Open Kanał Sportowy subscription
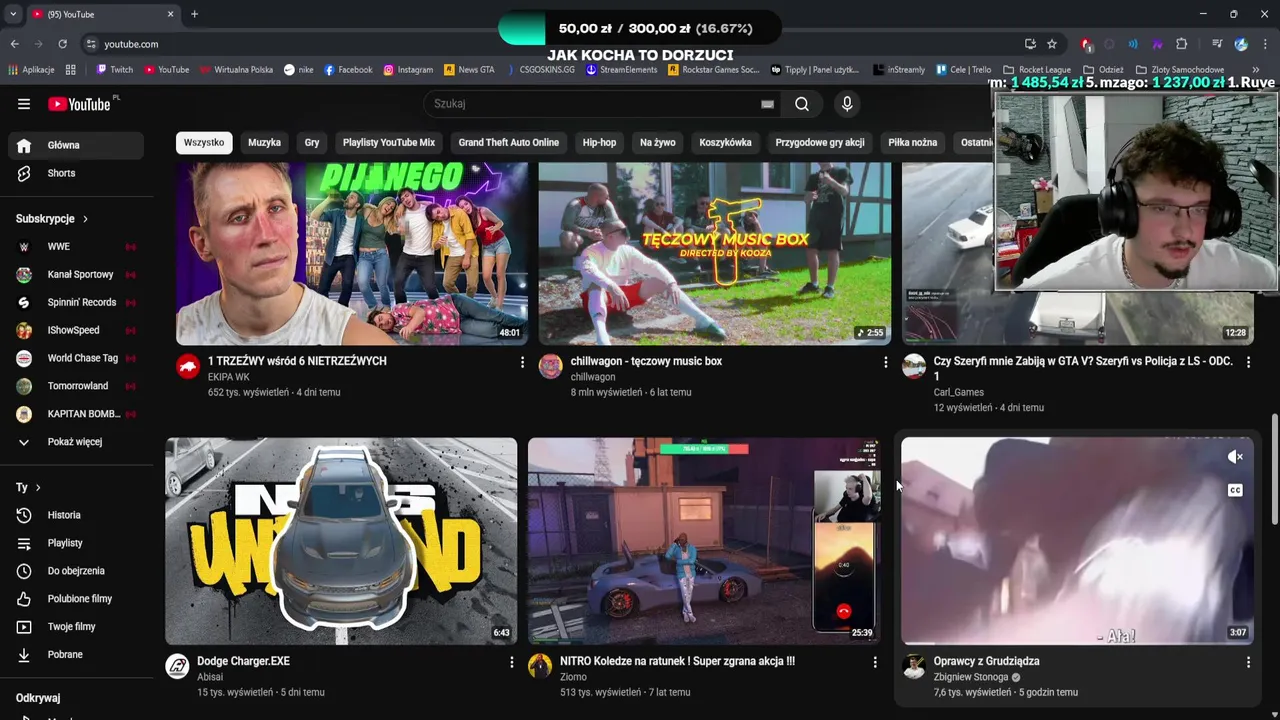The image size is (1280, 720). (76, 274)
